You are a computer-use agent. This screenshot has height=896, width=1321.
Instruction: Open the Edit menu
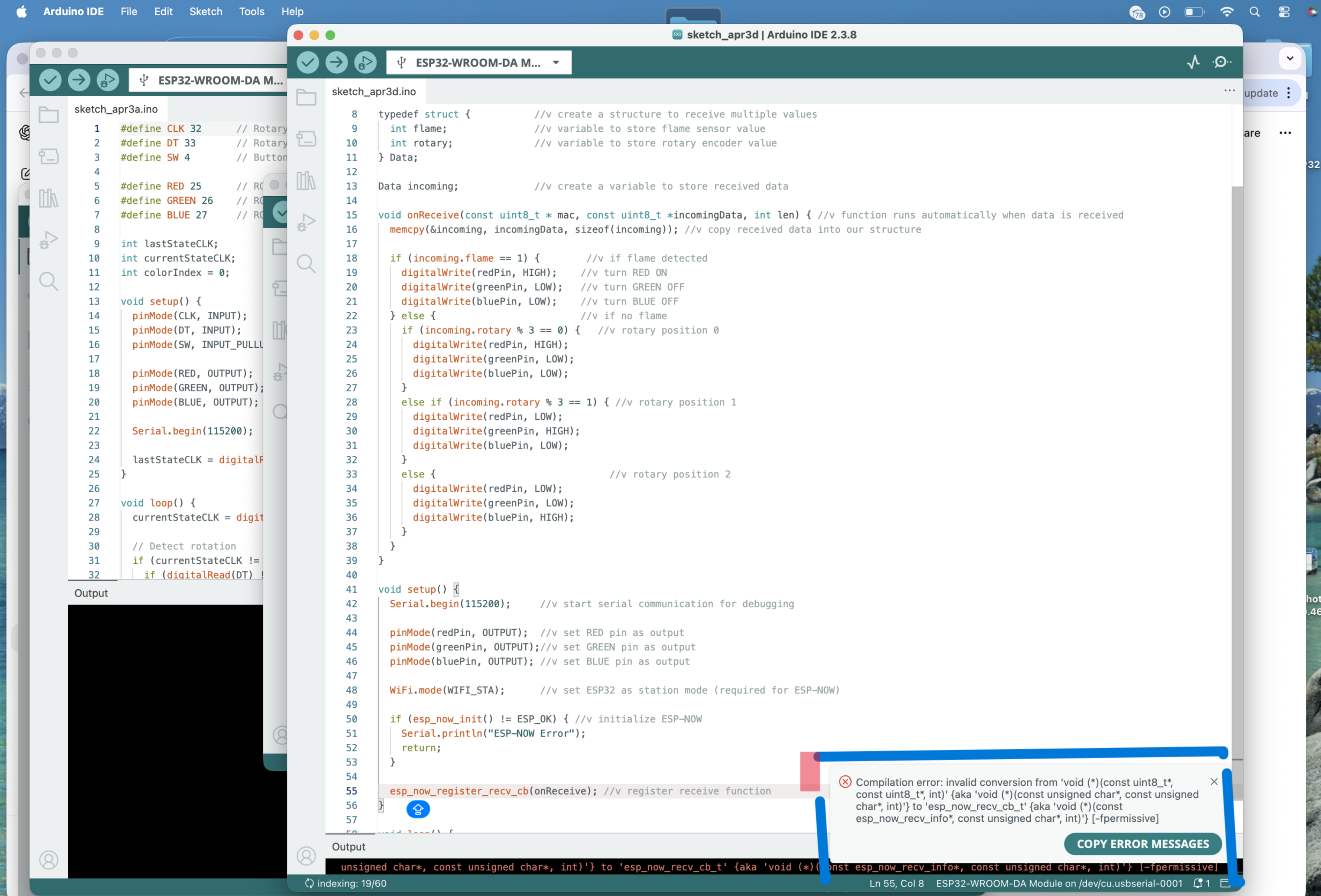tap(163, 12)
